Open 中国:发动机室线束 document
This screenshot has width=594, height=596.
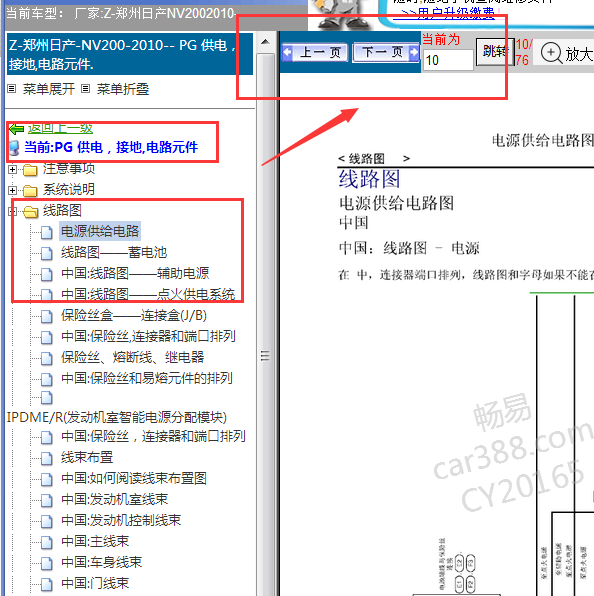pos(114,499)
